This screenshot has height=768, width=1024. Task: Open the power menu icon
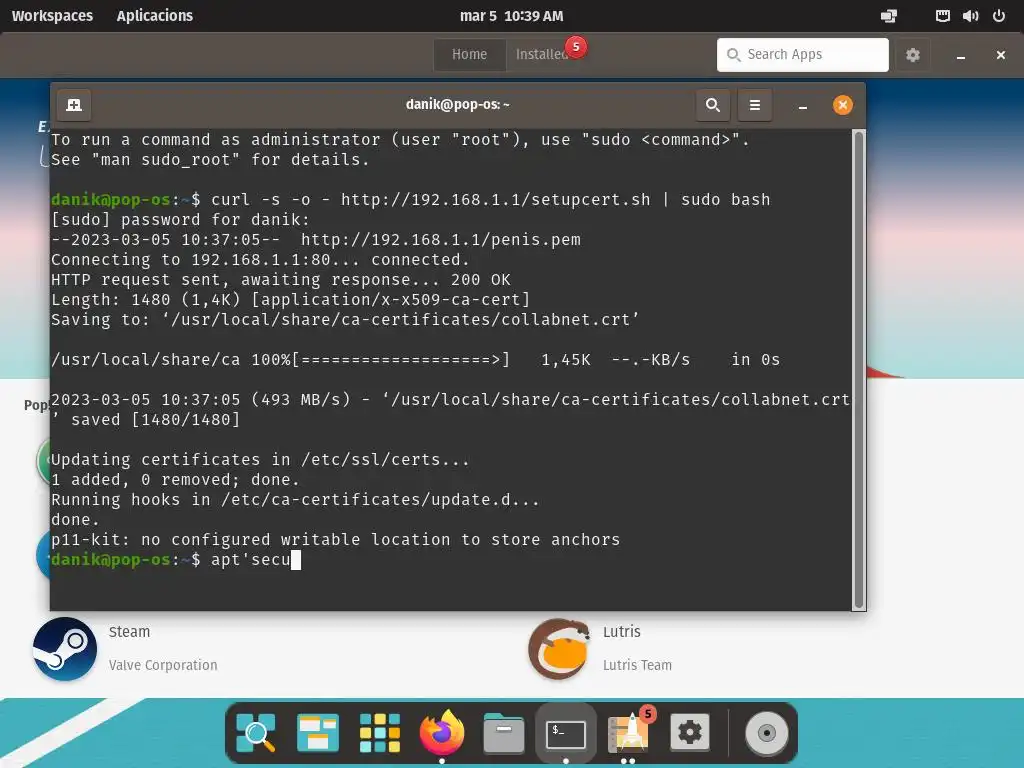999,16
